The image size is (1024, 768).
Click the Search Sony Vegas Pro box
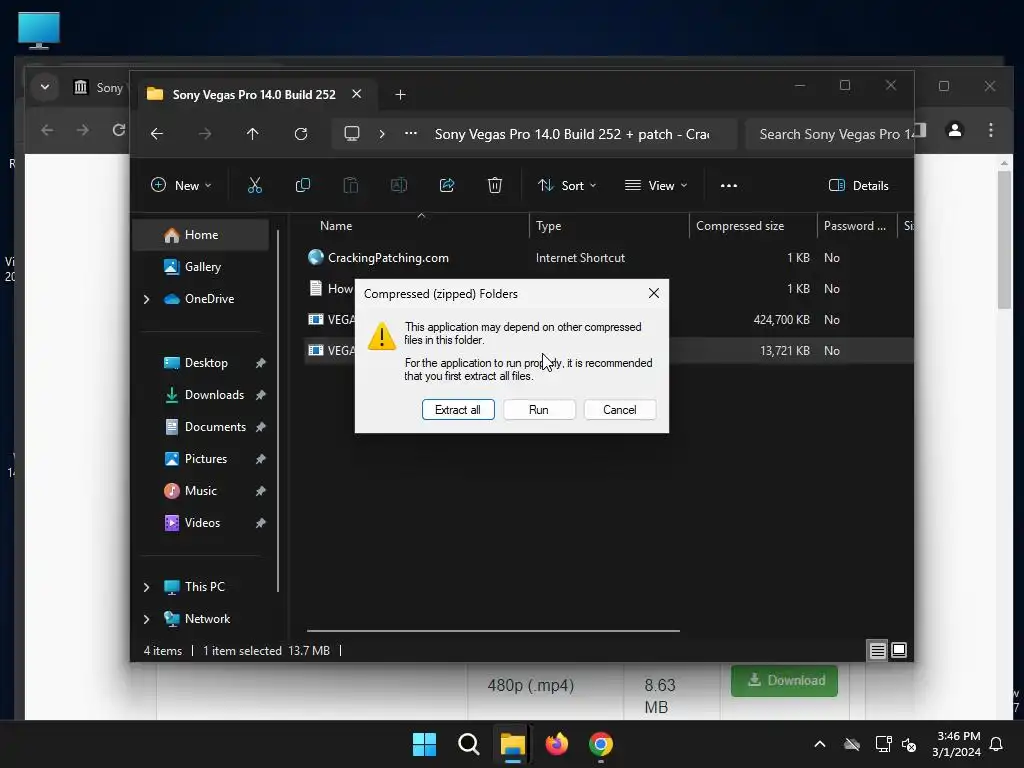[830, 134]
